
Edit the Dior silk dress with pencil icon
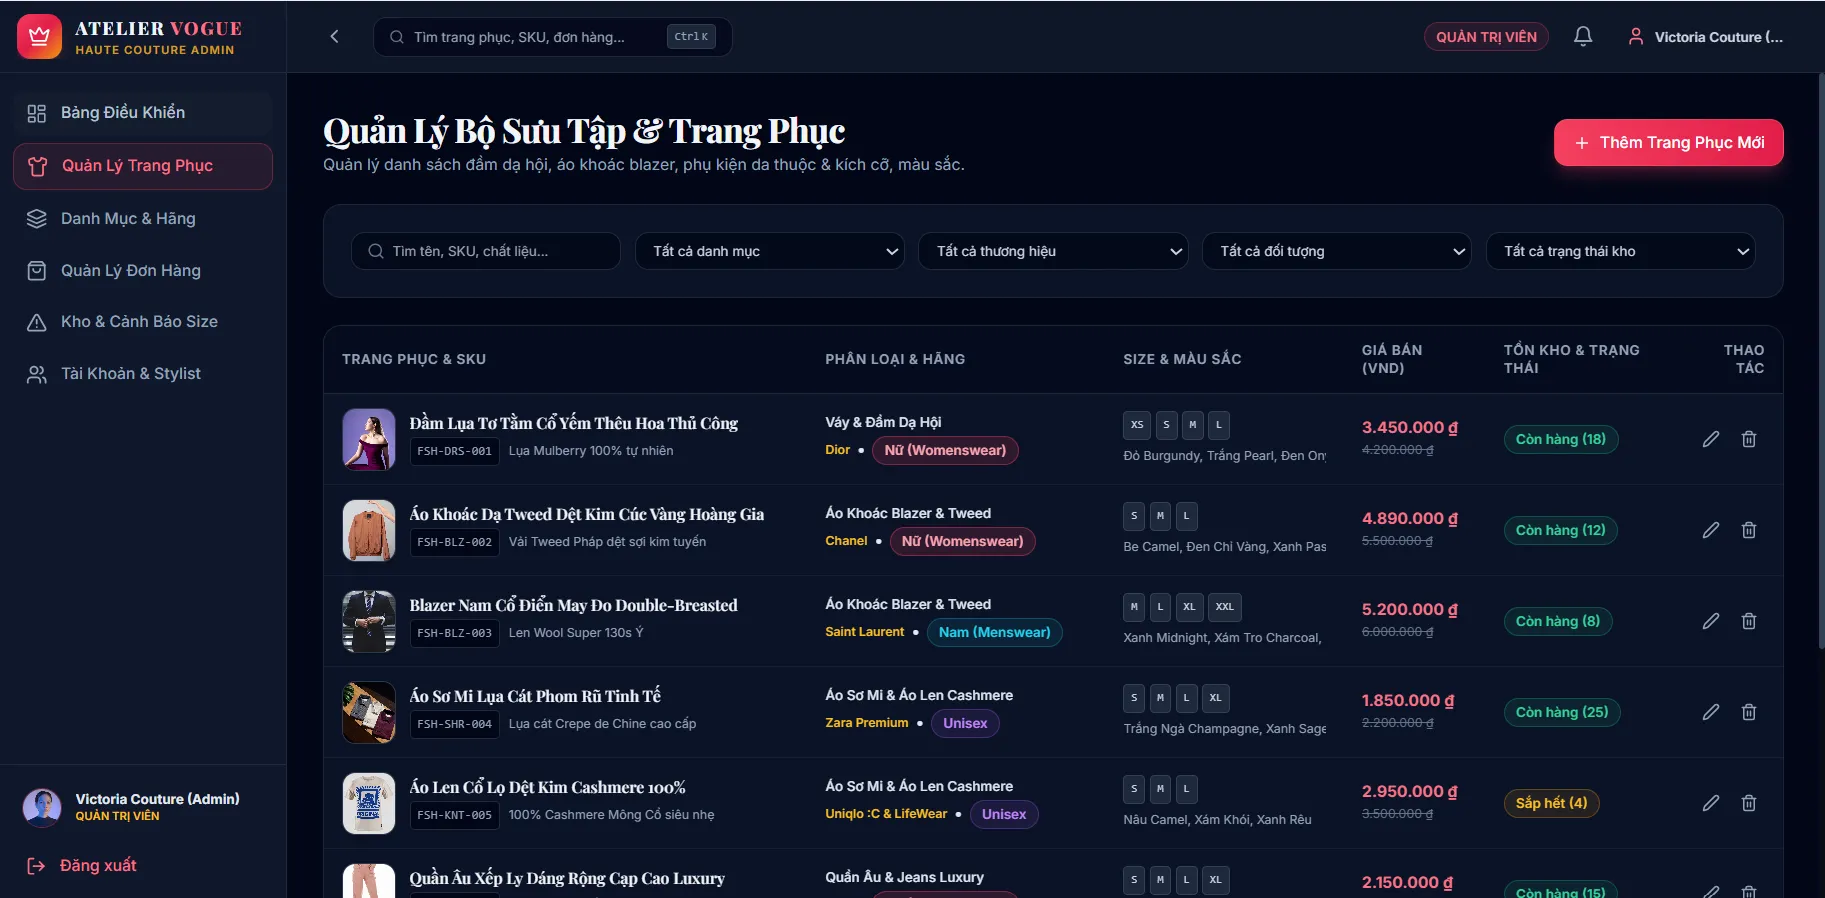point(1711,439)
